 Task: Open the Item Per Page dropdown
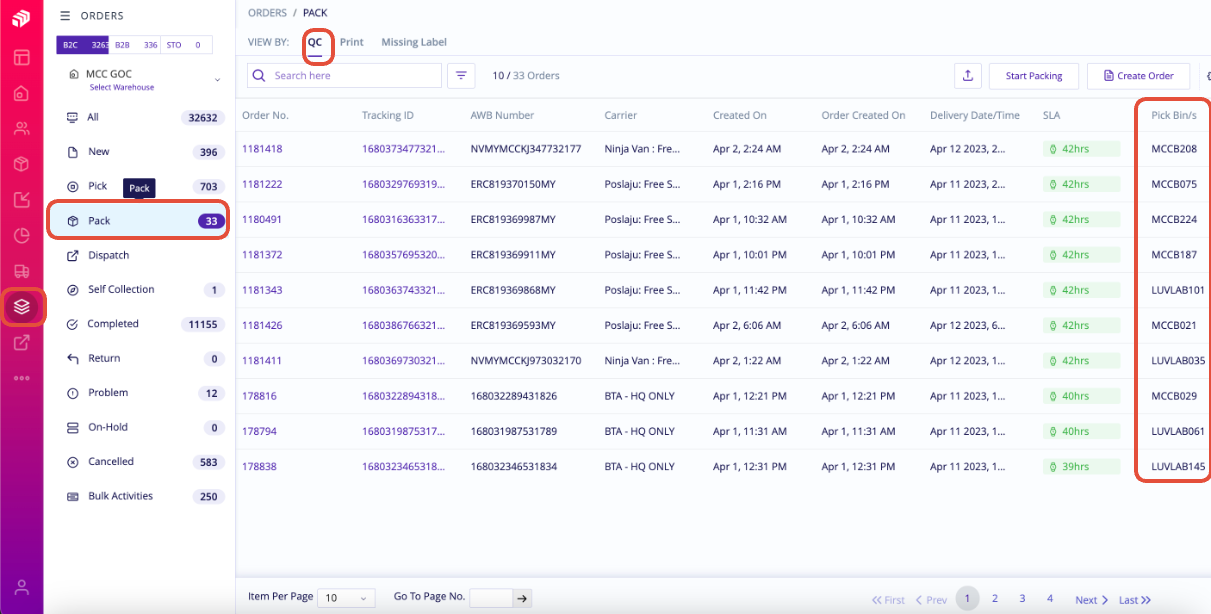[x=346, y=598]
